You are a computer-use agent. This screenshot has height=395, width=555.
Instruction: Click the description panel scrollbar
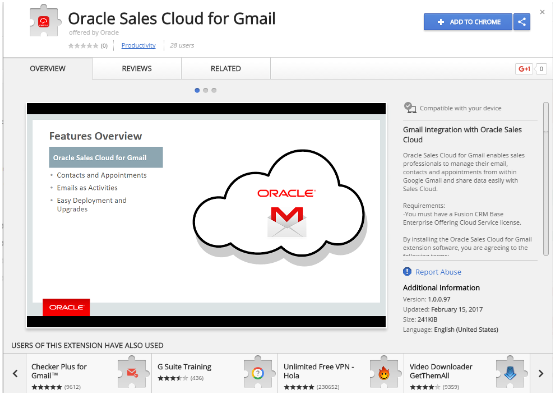546,179
